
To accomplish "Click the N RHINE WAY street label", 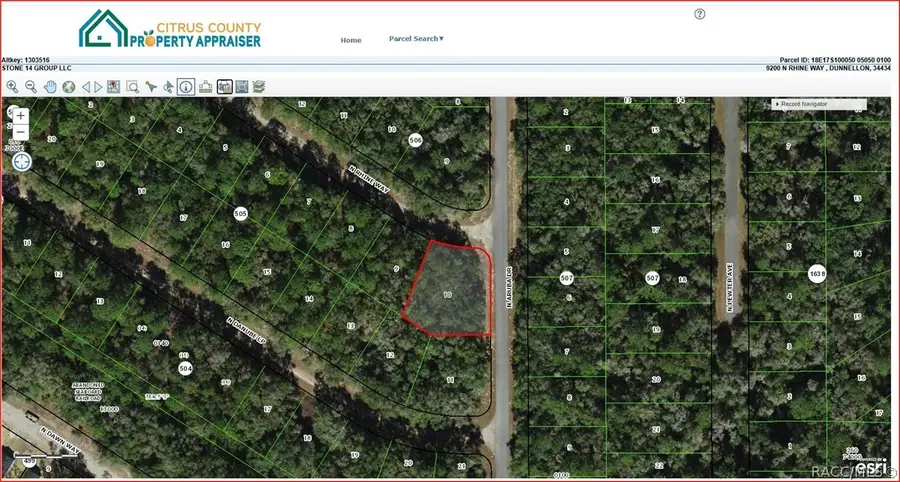I will [x=369, y=181].
